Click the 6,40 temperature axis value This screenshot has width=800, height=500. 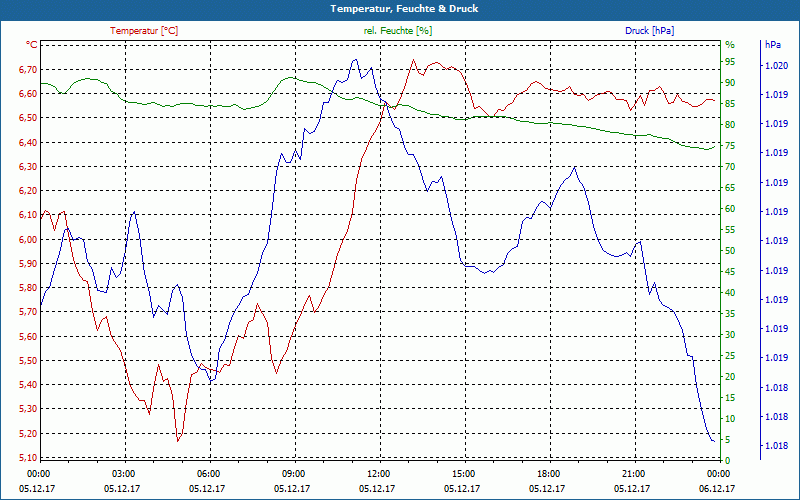pos(28,142)
